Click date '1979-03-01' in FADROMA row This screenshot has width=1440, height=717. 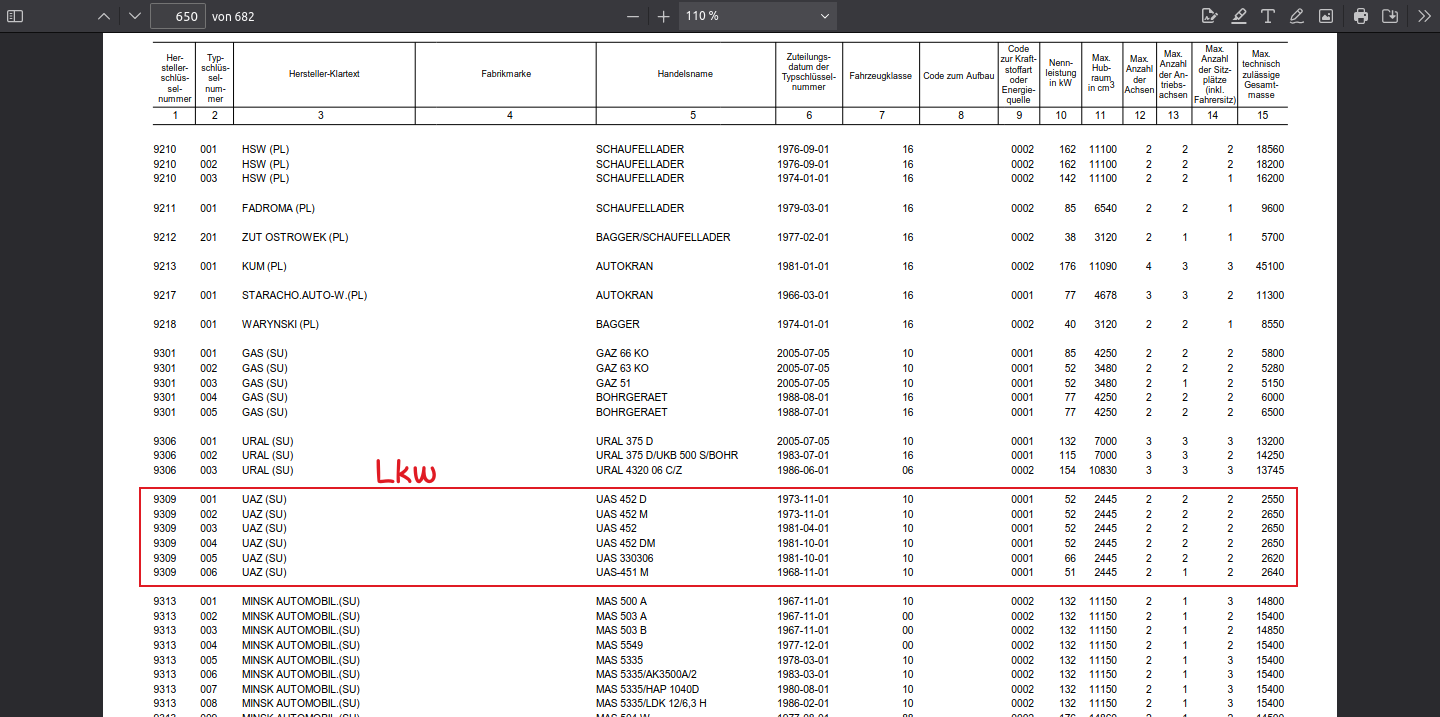pyautogui.click(x=803, y=208)
